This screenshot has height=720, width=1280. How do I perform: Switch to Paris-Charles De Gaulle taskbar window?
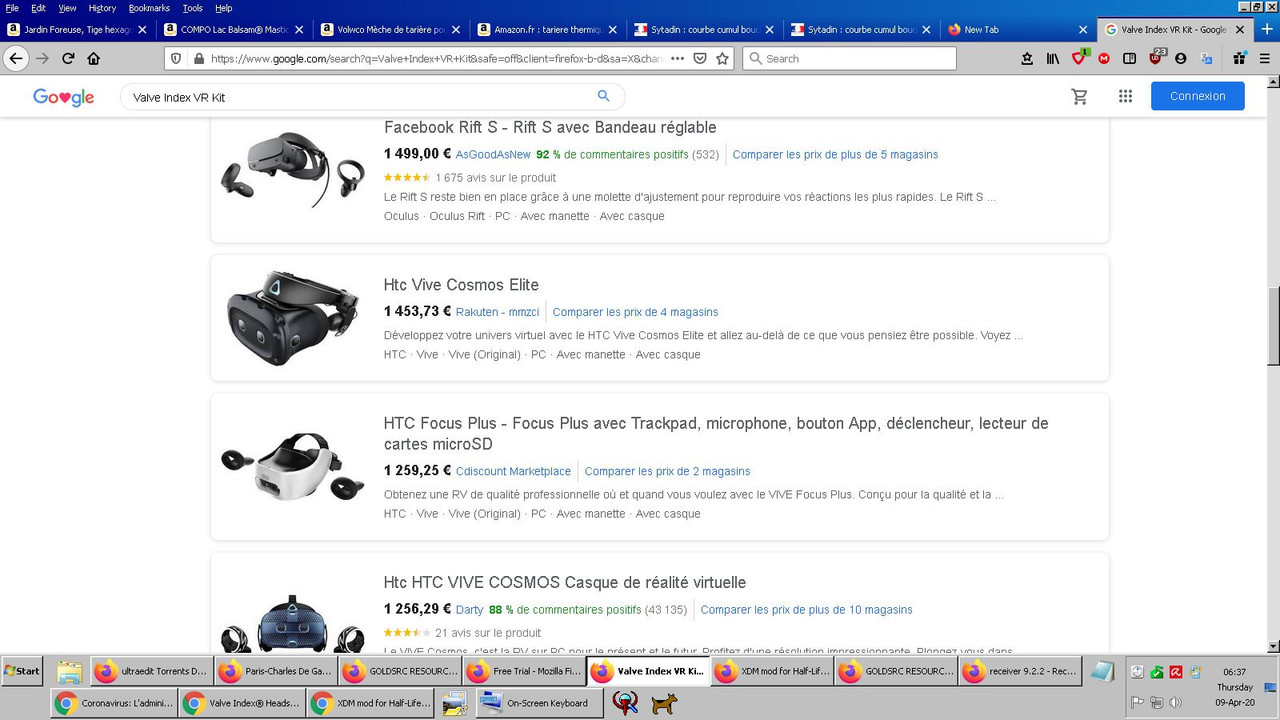pos(275,671)
